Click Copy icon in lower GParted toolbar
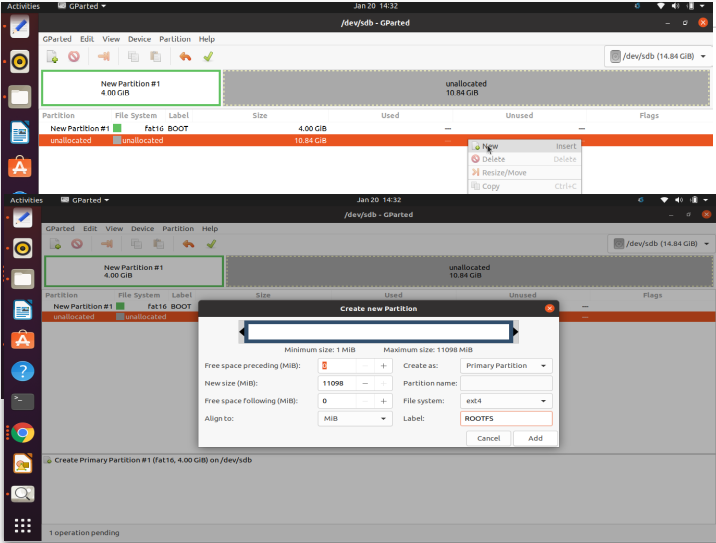This screenshot has width=716, height=543. tap(136, 244)
